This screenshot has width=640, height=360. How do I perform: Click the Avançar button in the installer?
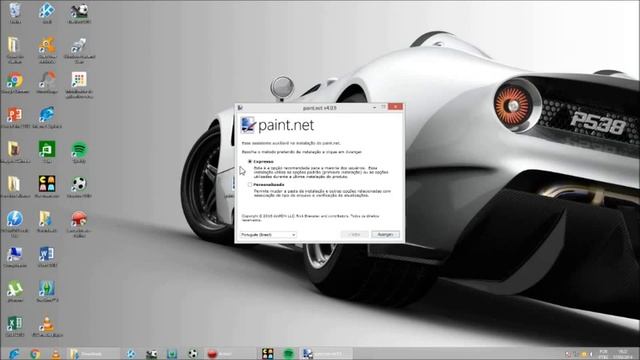(385, 234)
